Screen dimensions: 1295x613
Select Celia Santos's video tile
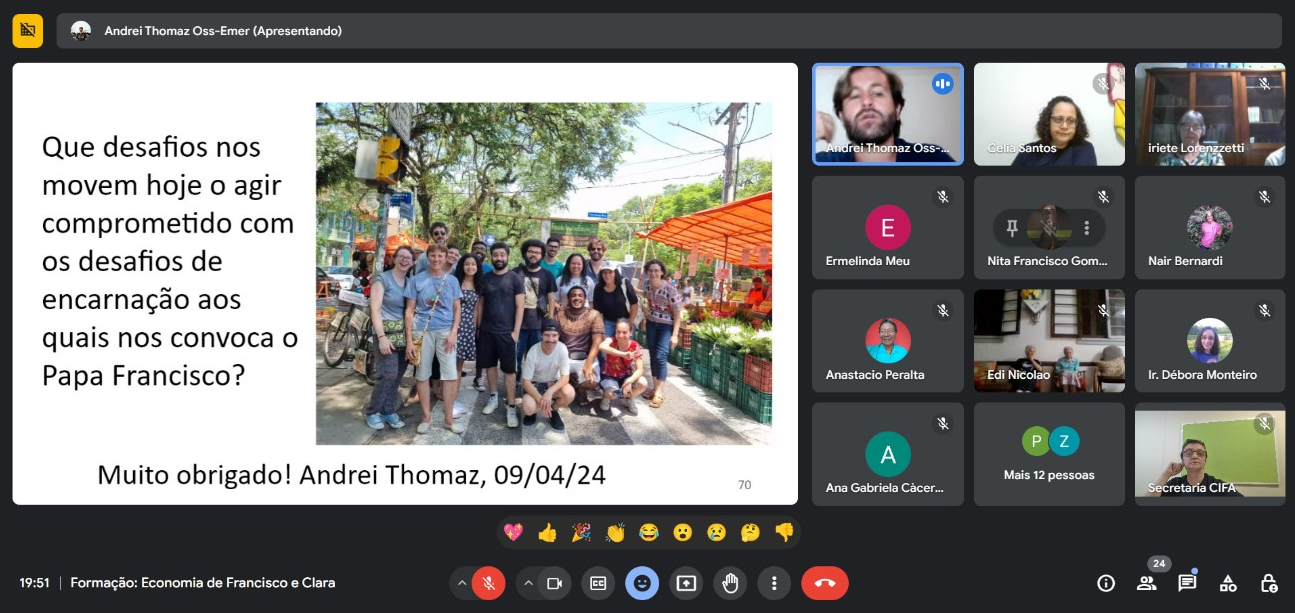click(x=1049, y=114)
